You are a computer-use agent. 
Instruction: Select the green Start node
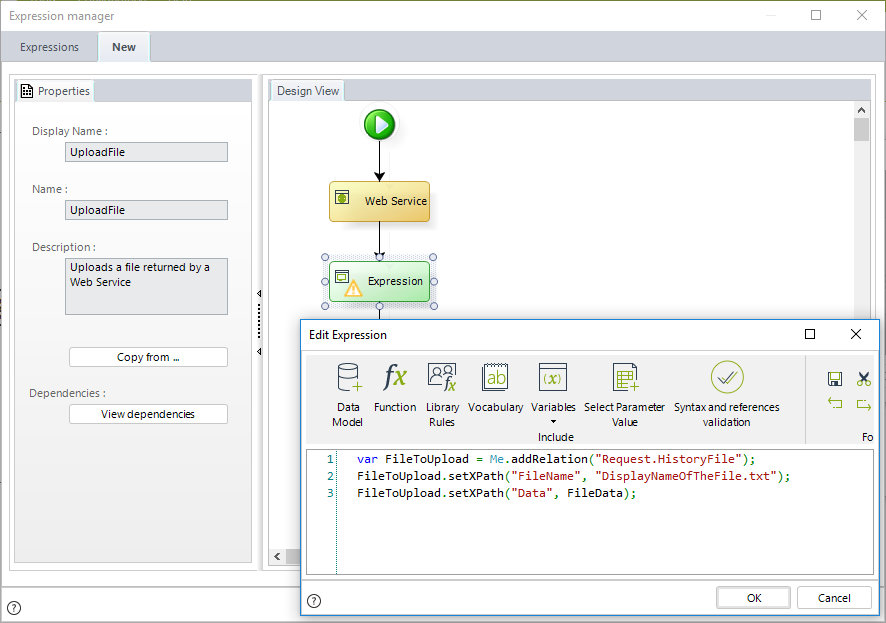(379, 124)
